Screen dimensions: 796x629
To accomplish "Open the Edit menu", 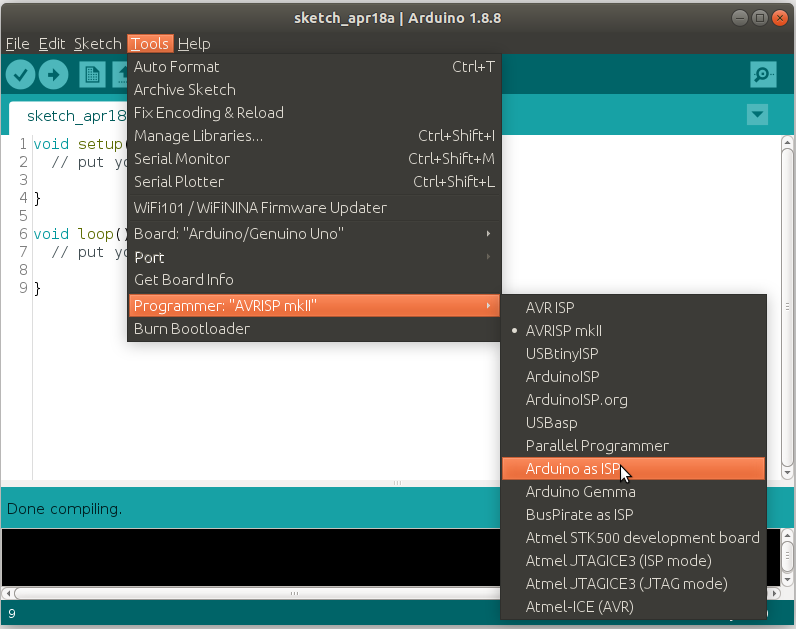I will coord(52,44).
